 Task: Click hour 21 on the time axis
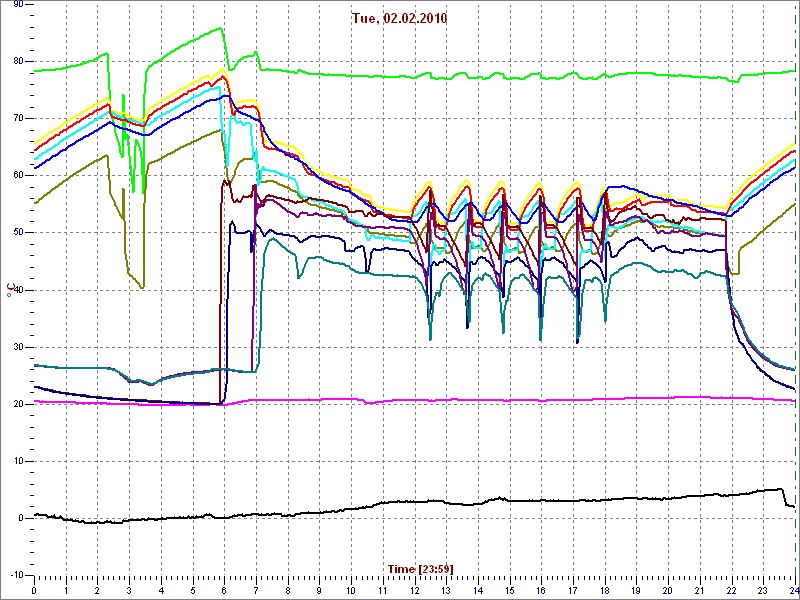[x=699, y=589]
